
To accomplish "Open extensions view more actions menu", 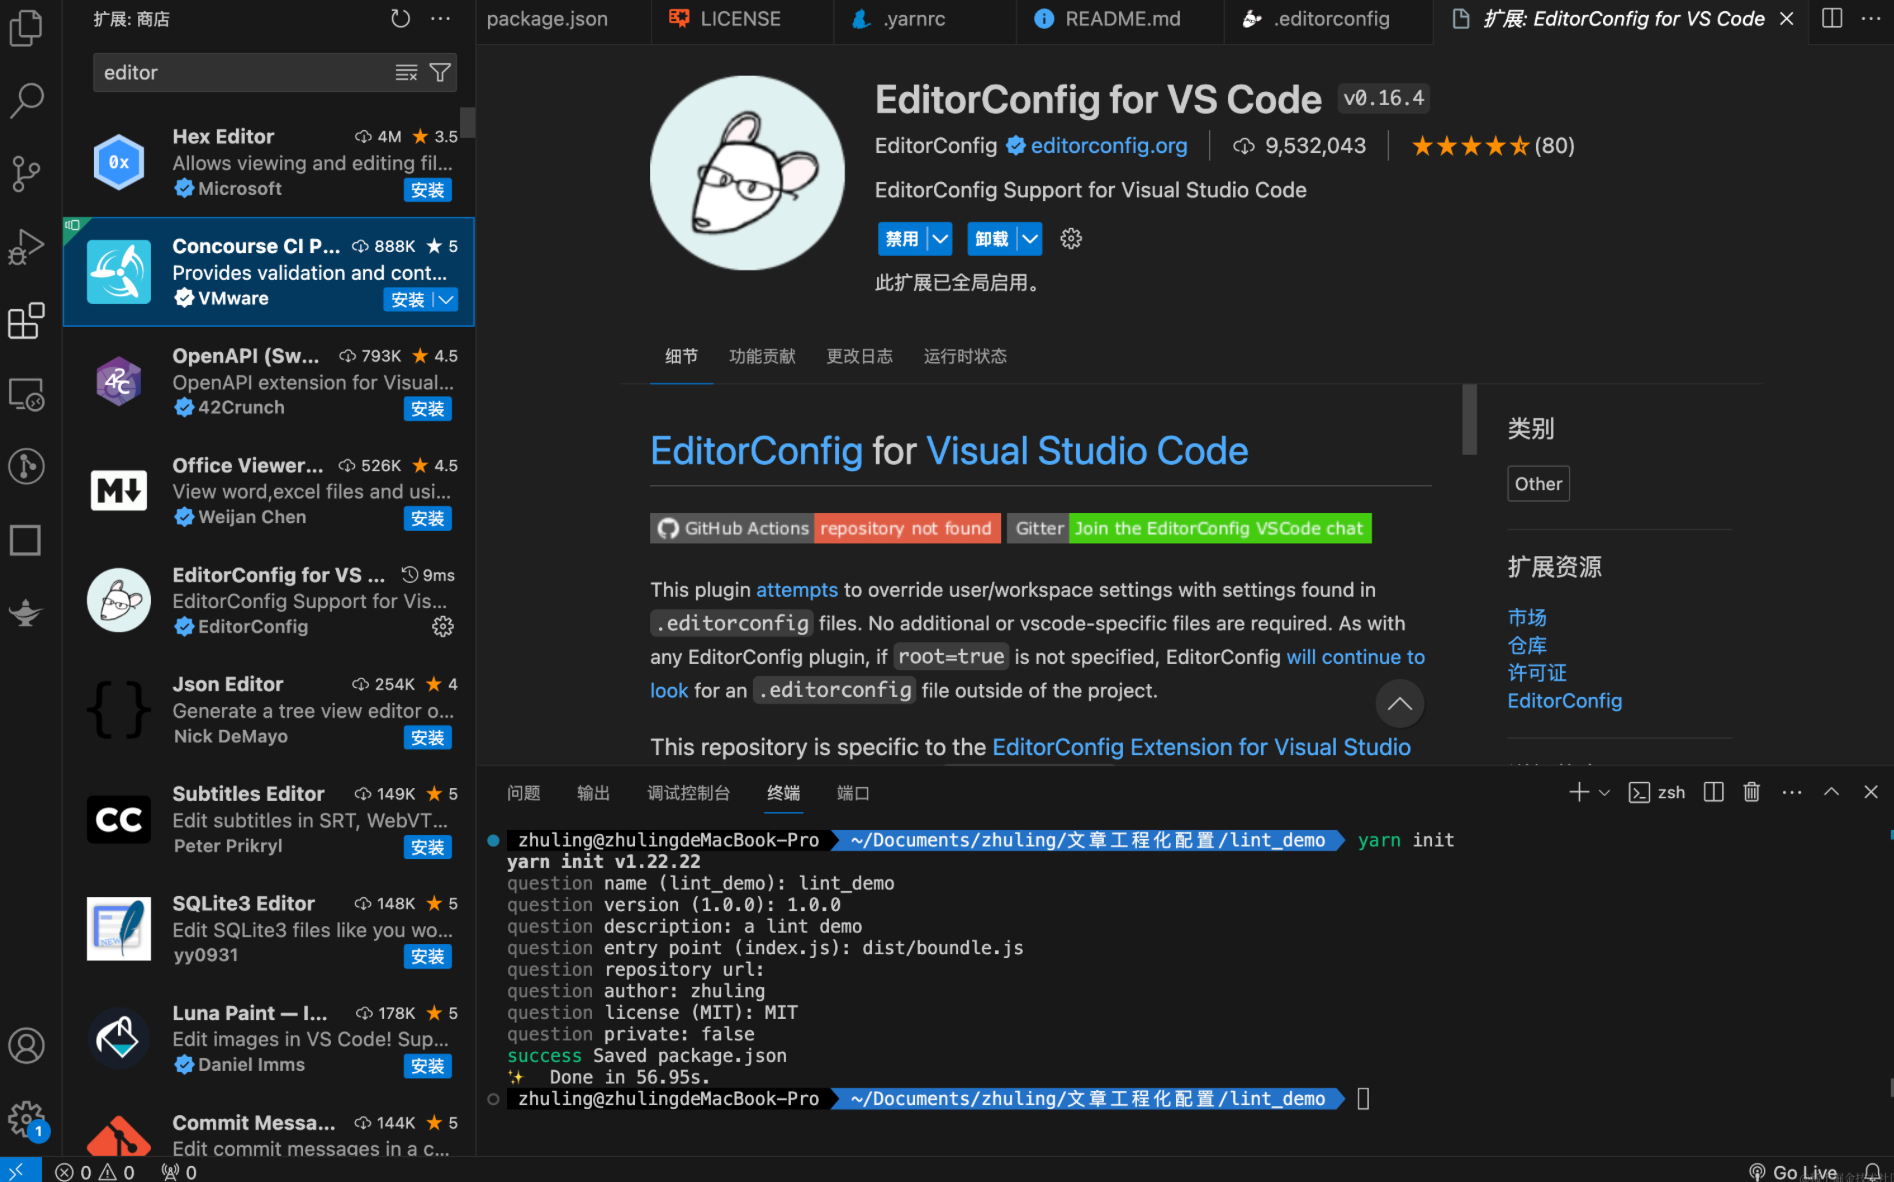I will click(x=440, y=19).
